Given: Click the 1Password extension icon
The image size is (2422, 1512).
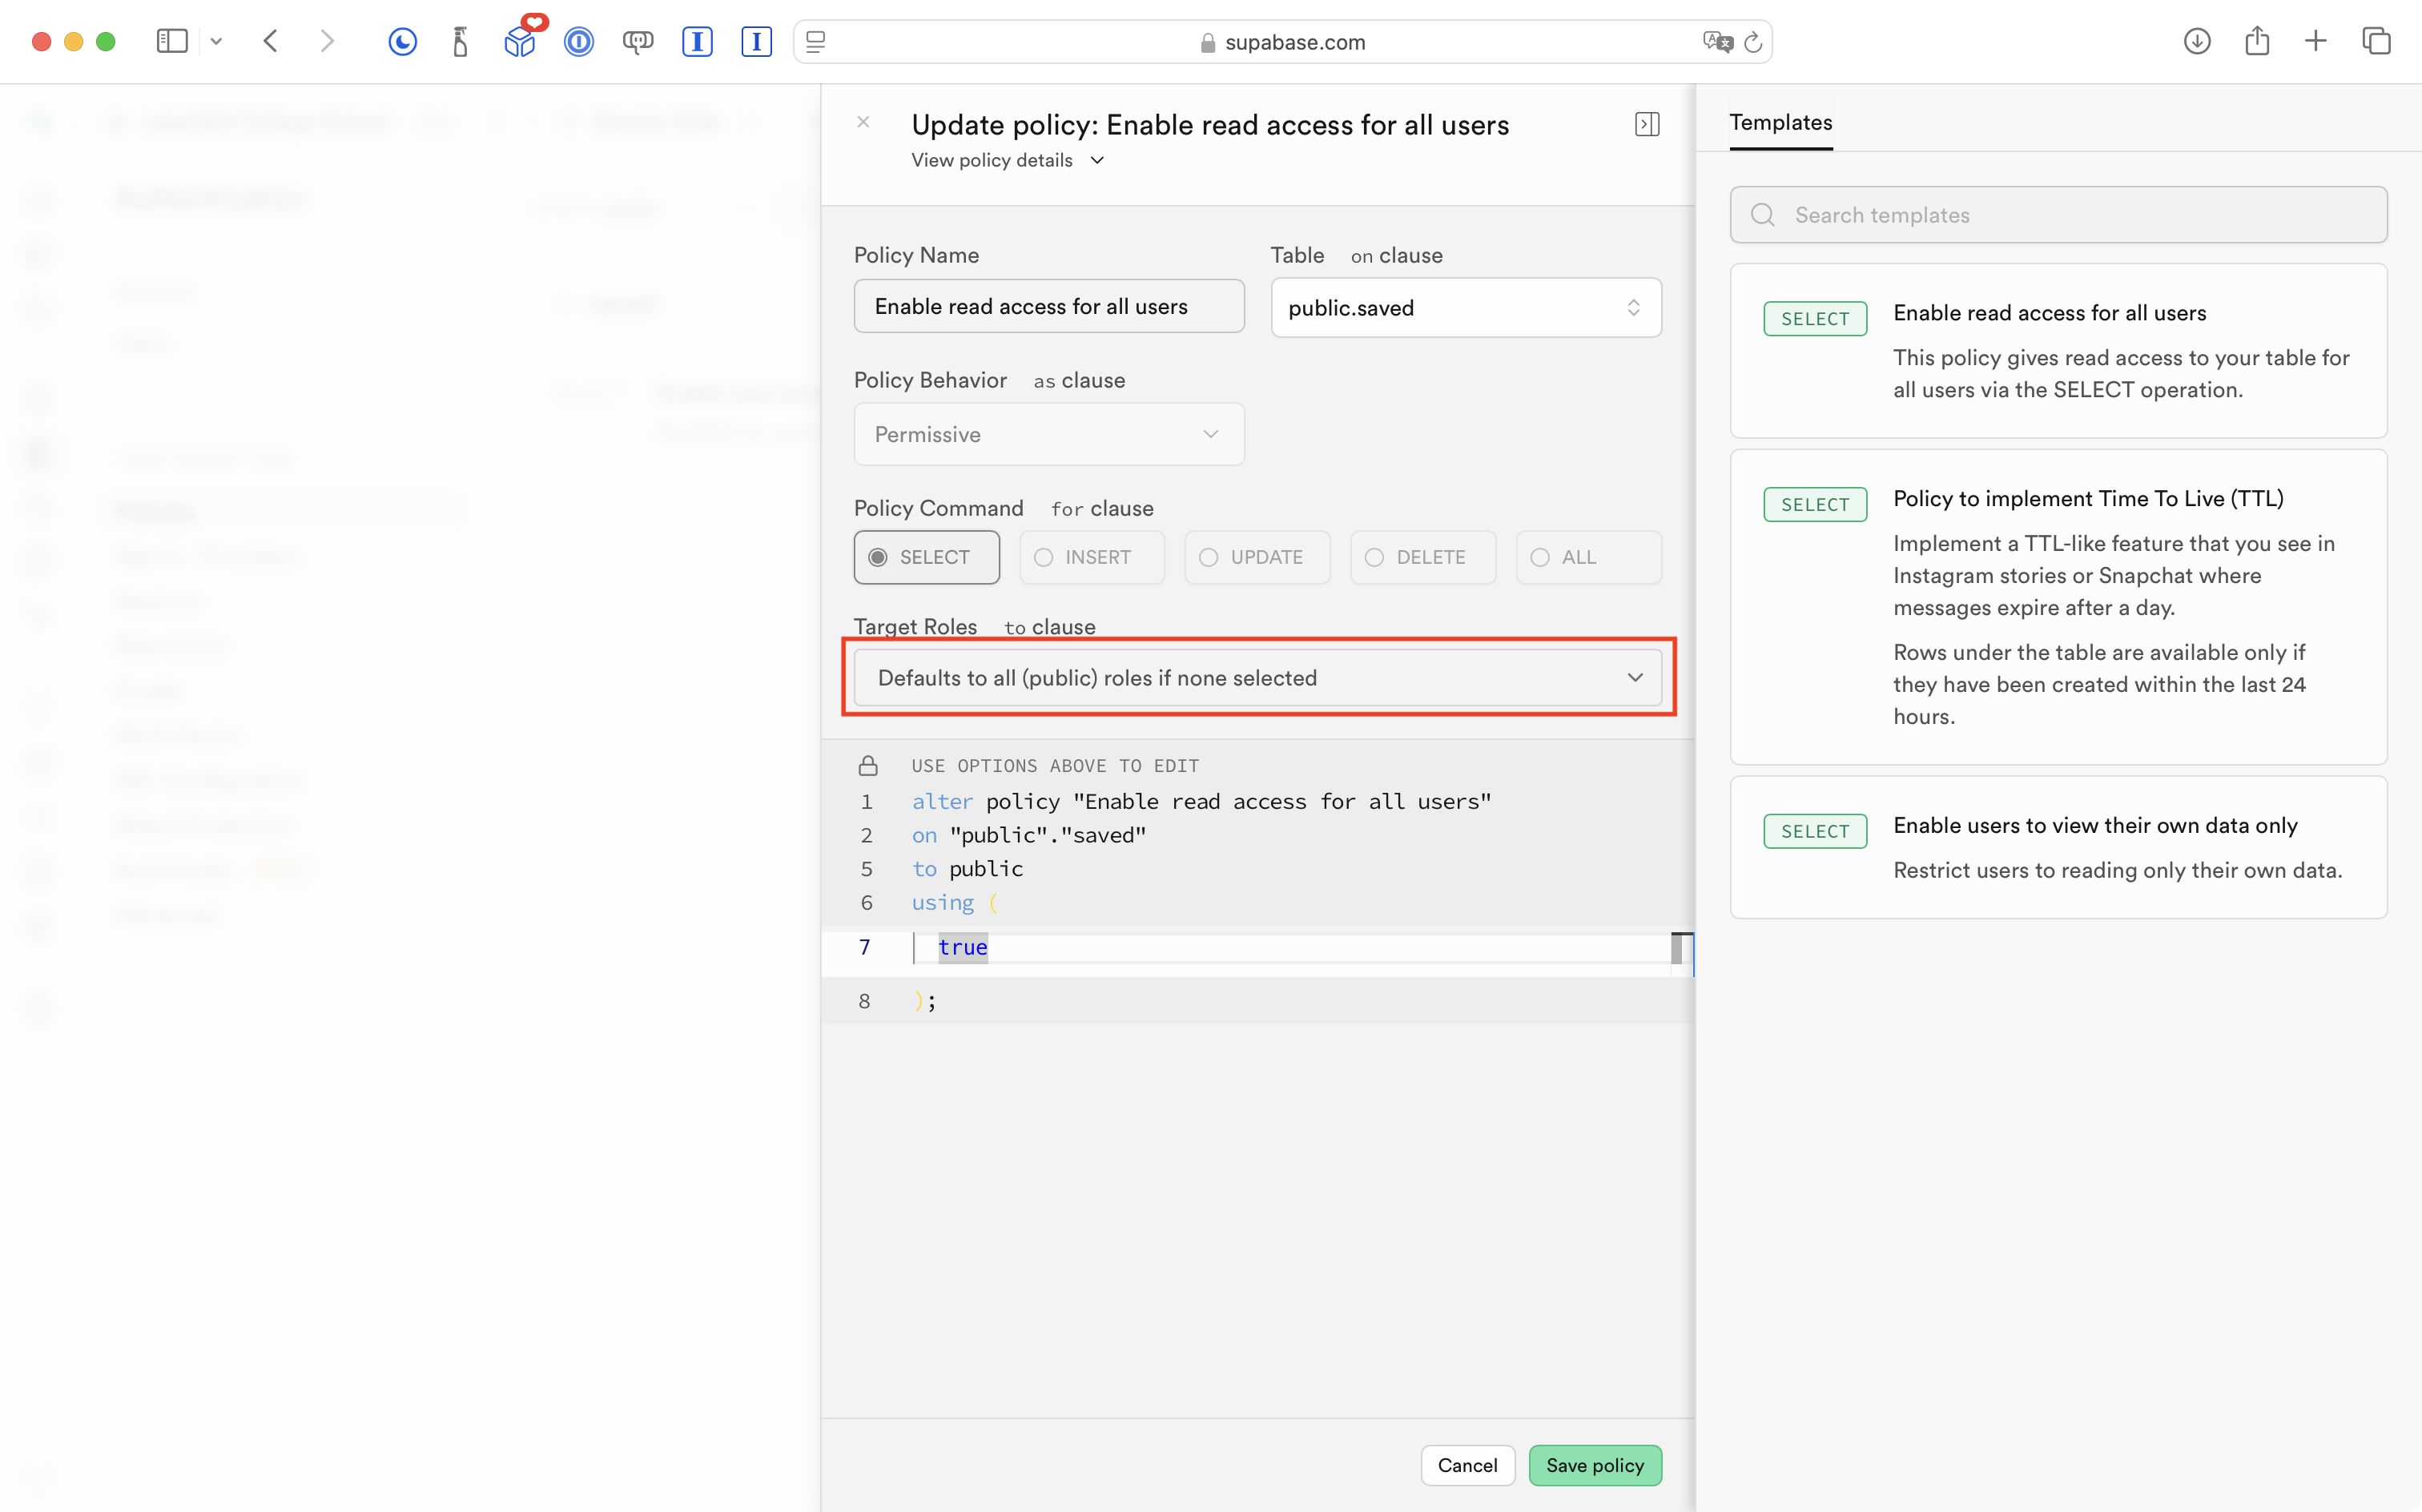Looking at the screenshot, I should pos(578,42).
